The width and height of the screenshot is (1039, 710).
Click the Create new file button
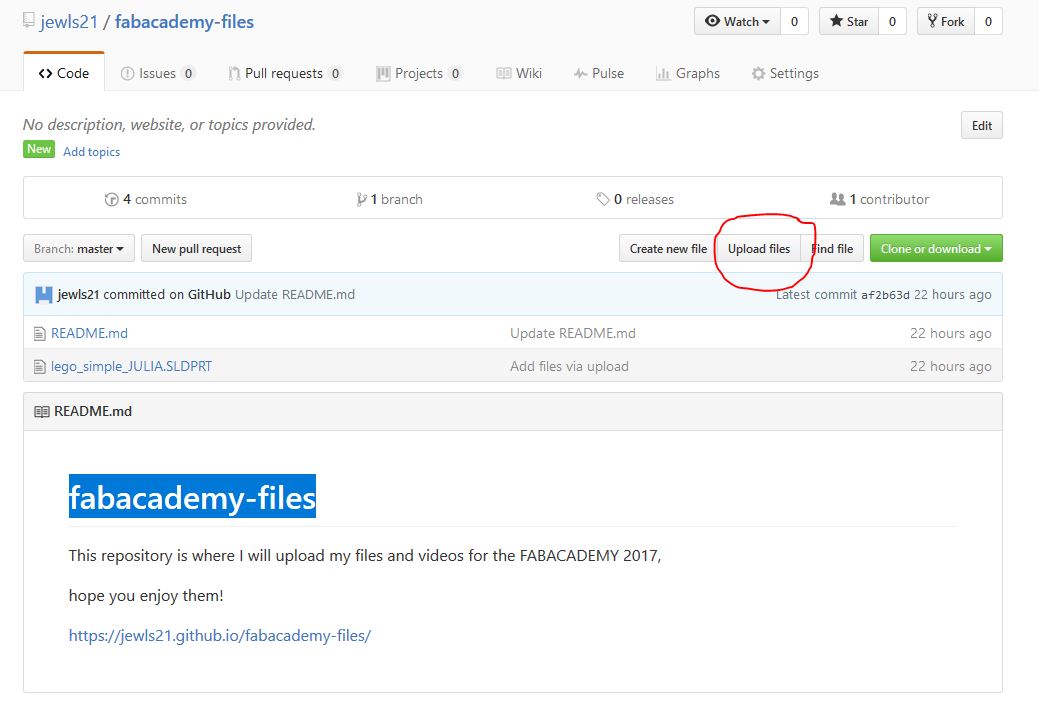tap(668, 249)
